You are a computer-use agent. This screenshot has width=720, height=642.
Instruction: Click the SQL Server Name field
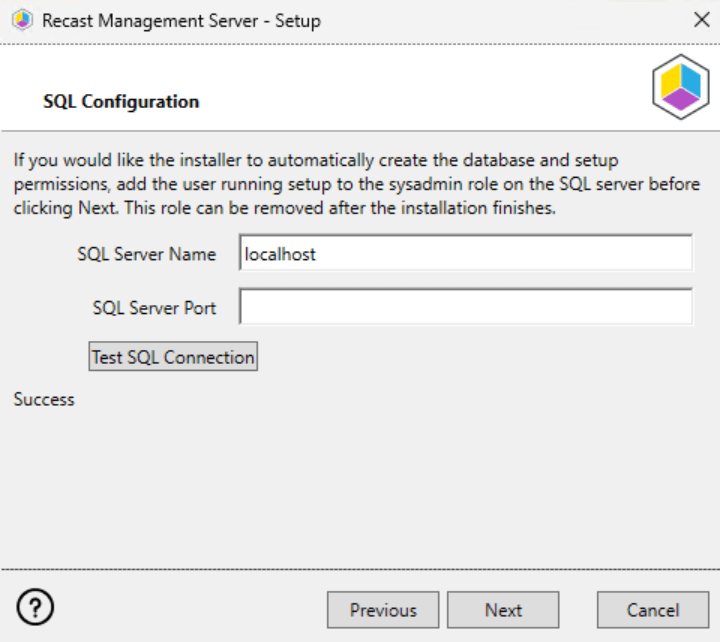[x=466, y=253]
